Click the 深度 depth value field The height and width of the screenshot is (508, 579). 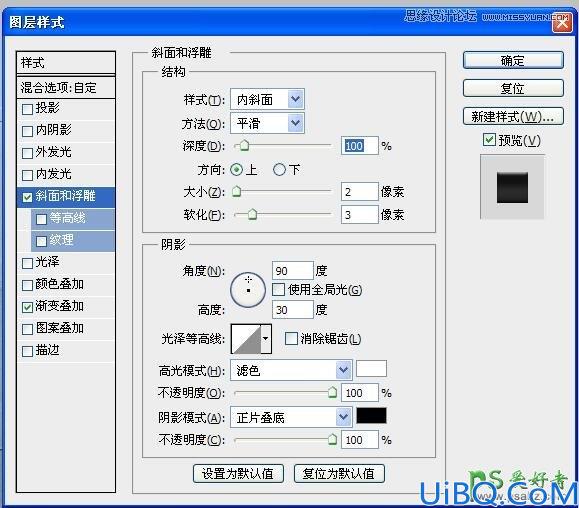coord(360,146)
